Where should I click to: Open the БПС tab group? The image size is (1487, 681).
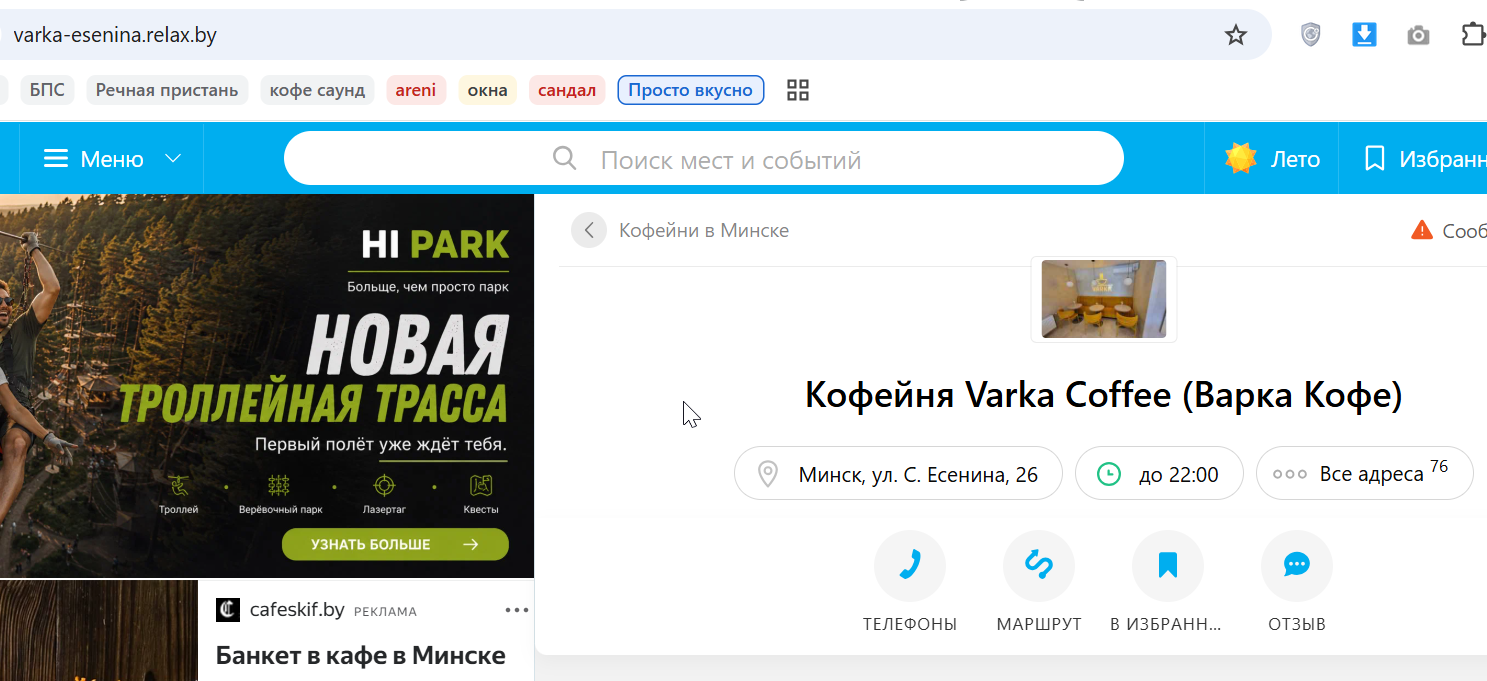47,90
